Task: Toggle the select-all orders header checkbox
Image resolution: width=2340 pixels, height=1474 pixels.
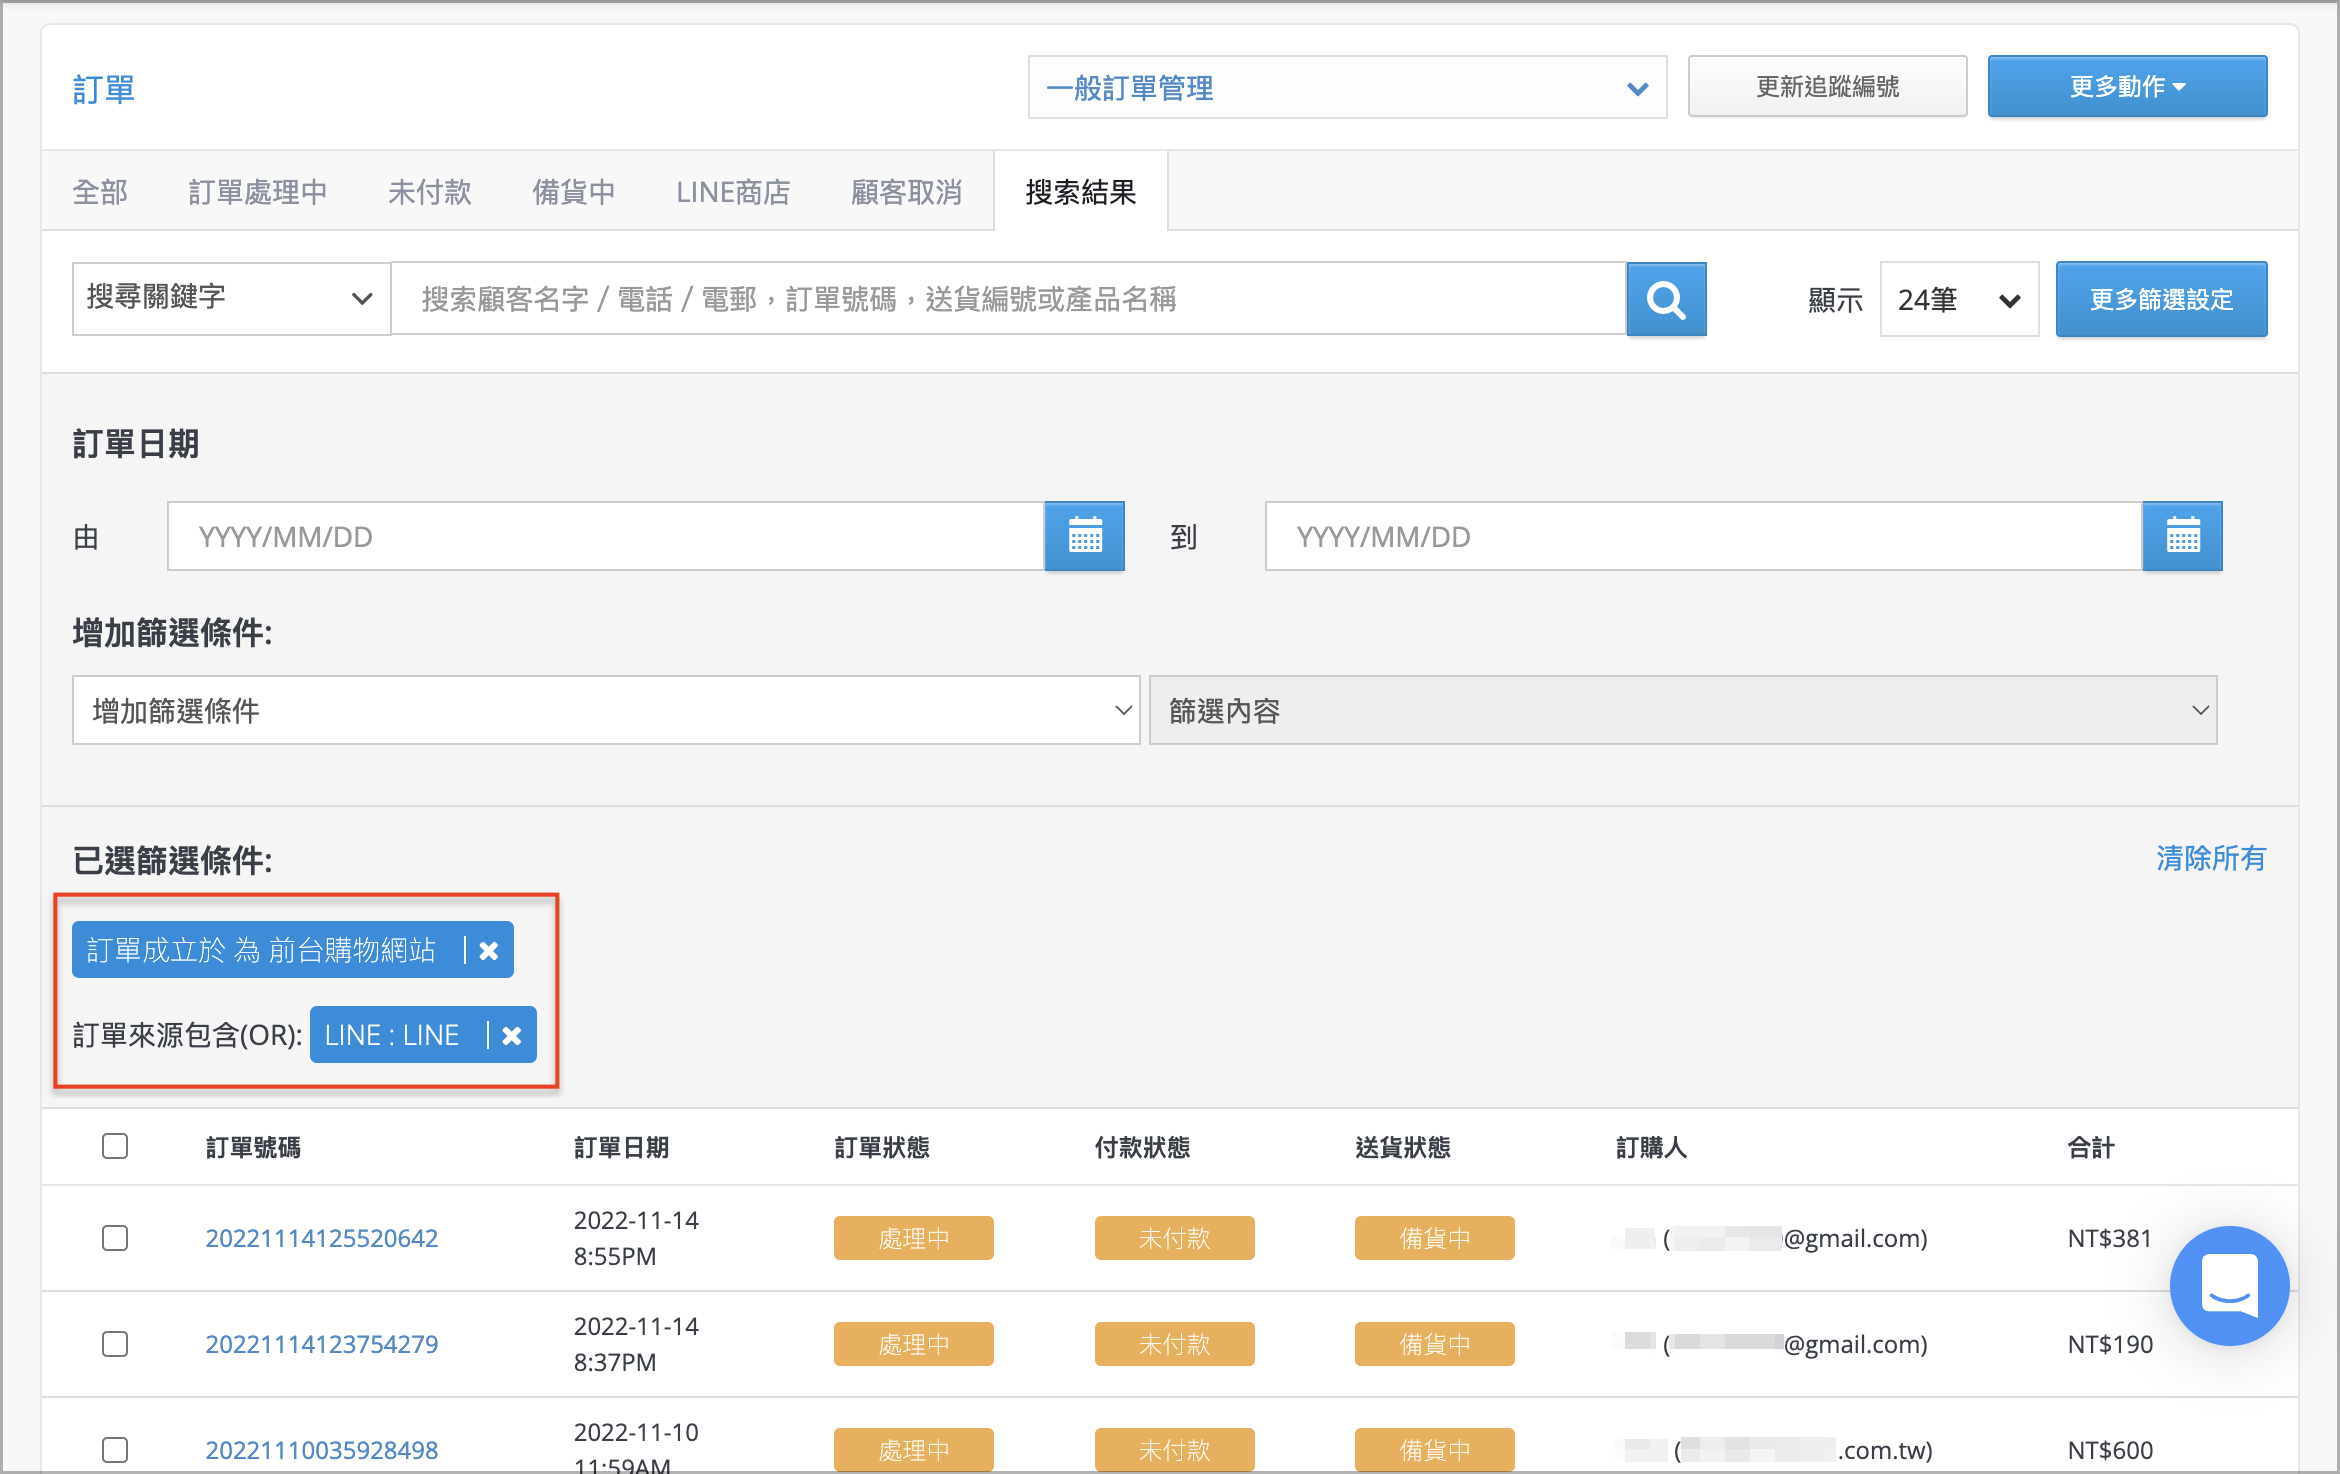Action: (115, 1146)
